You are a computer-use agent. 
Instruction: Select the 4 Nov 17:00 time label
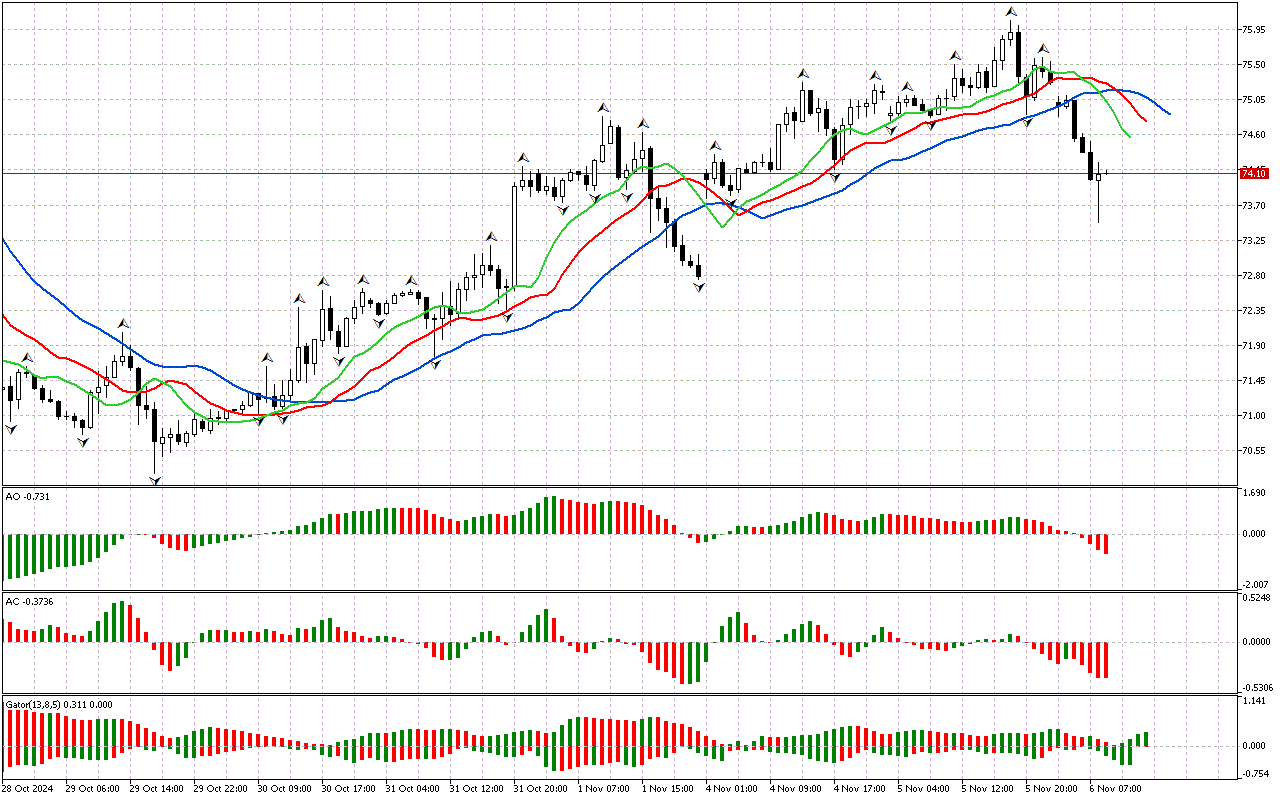[860, 788]
